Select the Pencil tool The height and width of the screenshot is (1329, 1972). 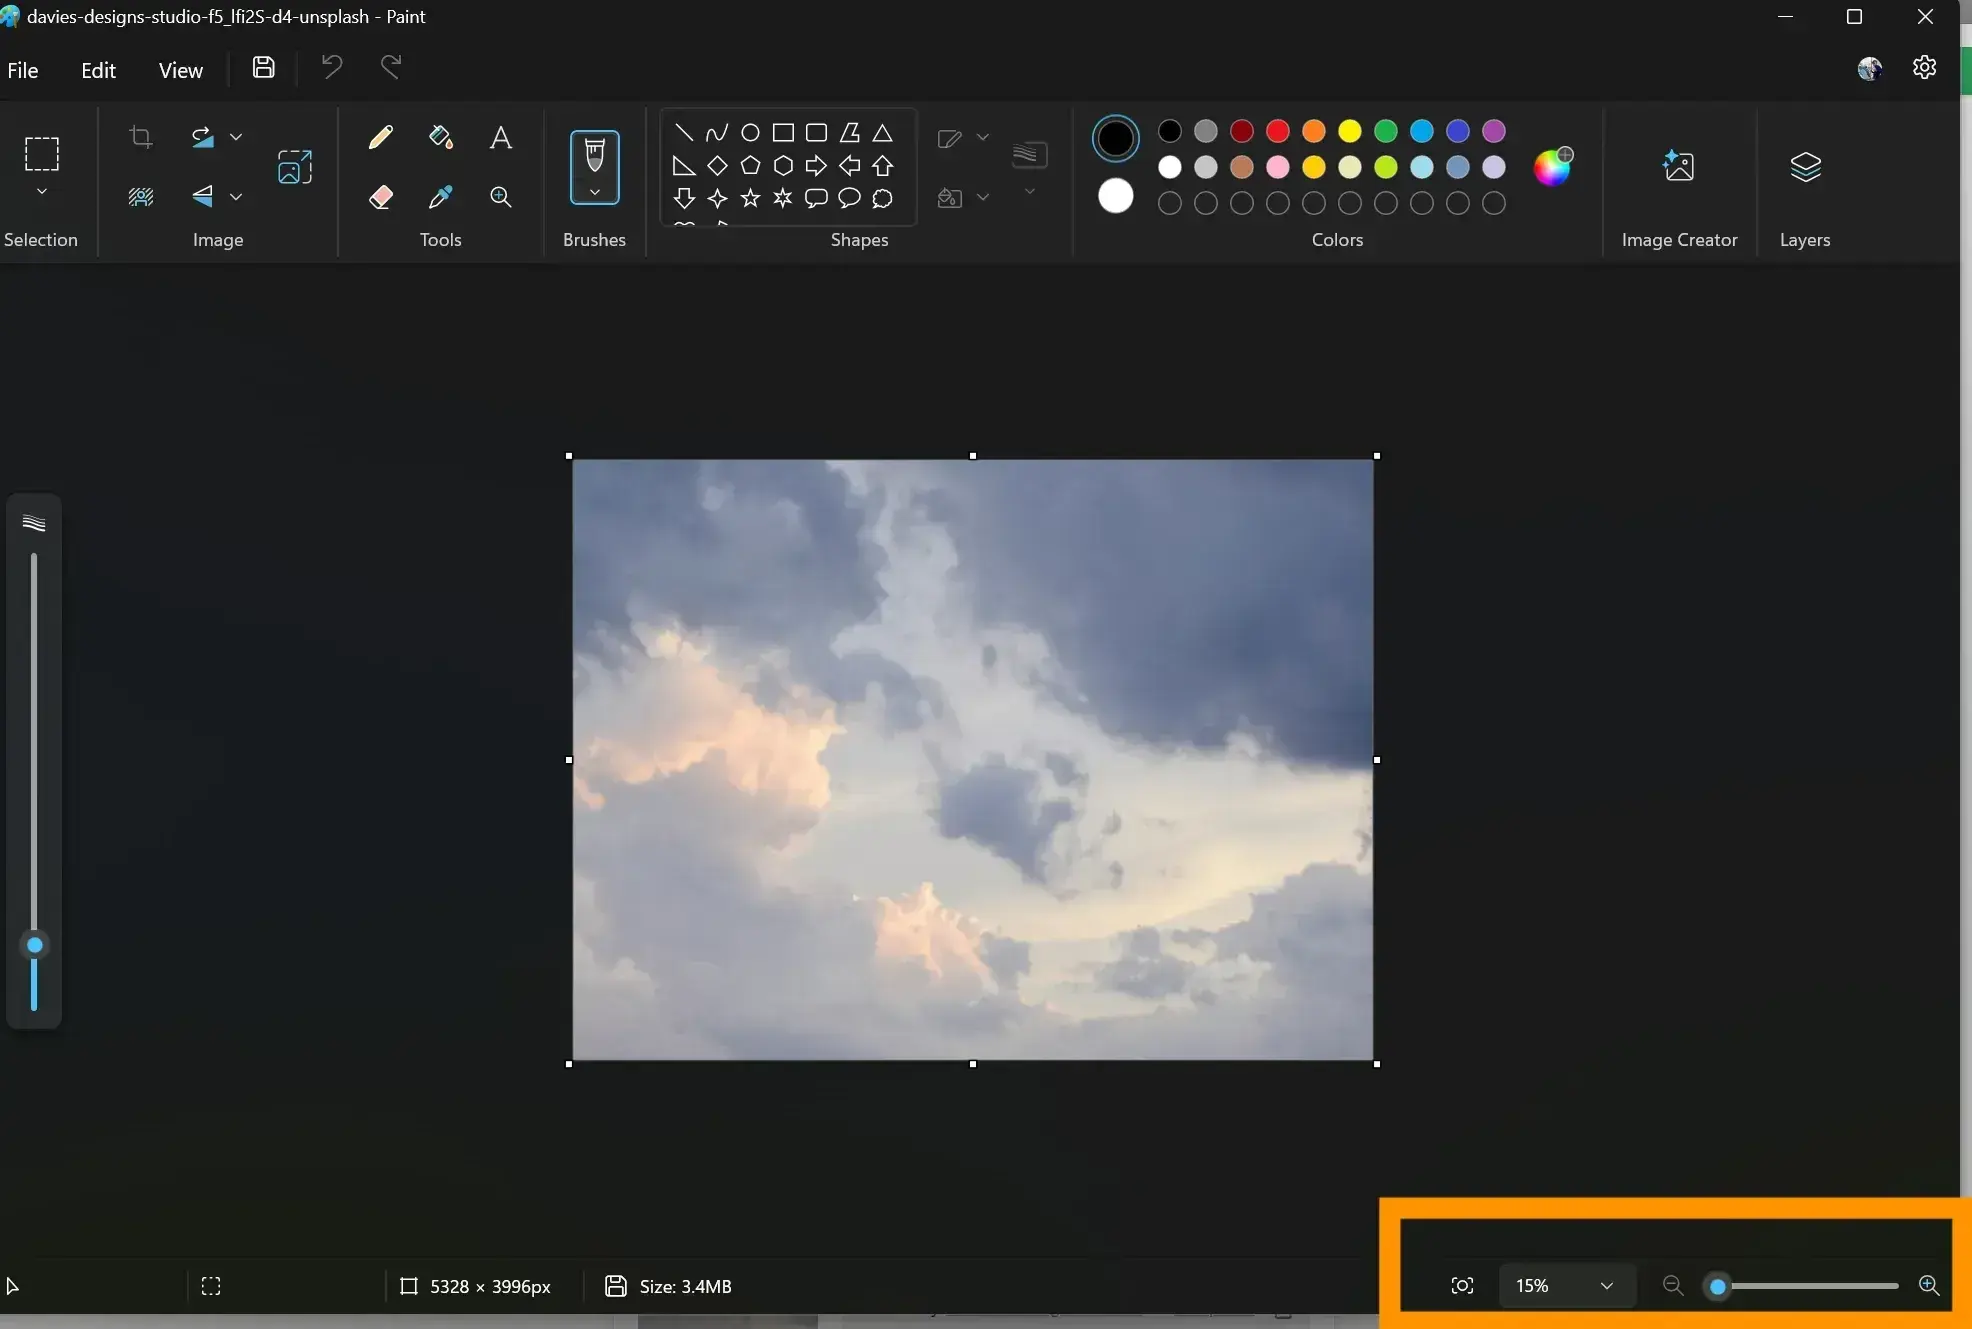[381, 137]
